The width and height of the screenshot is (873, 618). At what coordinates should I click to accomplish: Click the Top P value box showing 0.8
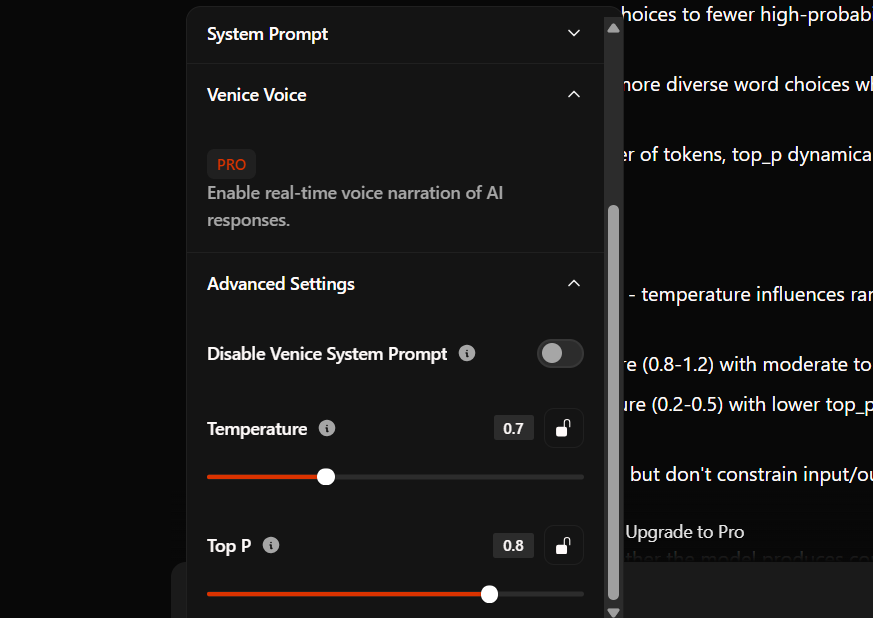coord(513,546)
